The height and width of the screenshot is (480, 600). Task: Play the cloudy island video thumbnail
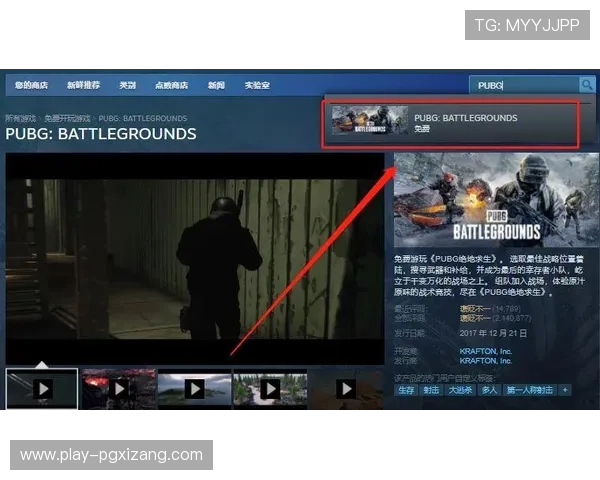click(x=195, y=389)
